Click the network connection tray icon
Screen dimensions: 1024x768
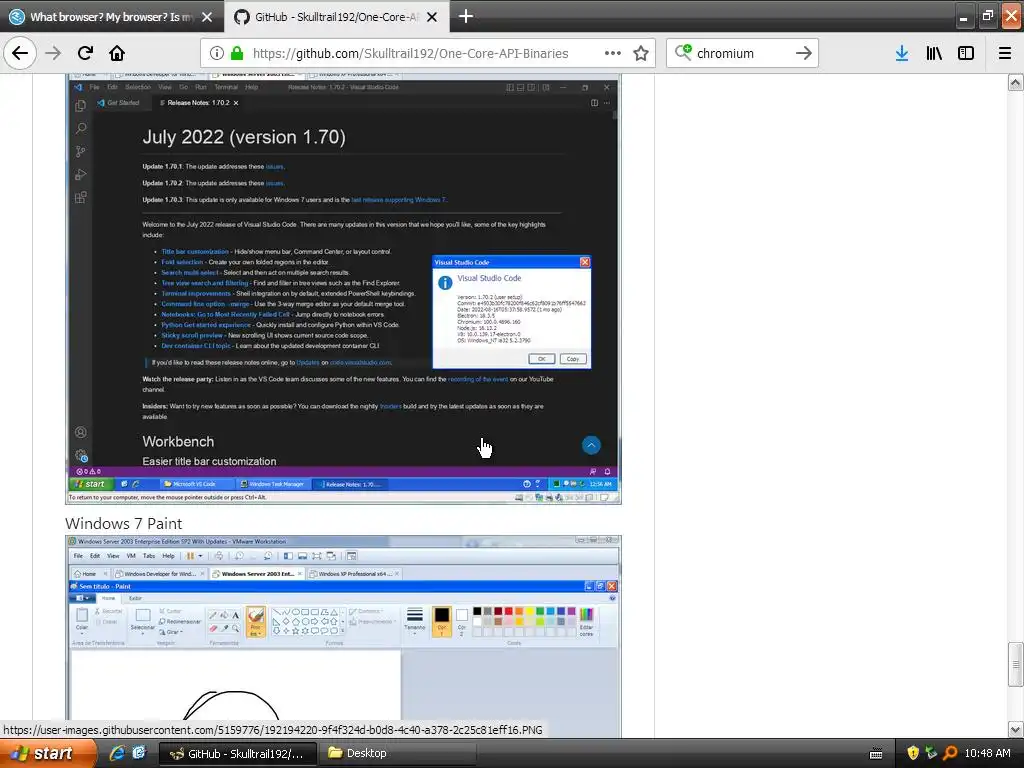(931, 754)
